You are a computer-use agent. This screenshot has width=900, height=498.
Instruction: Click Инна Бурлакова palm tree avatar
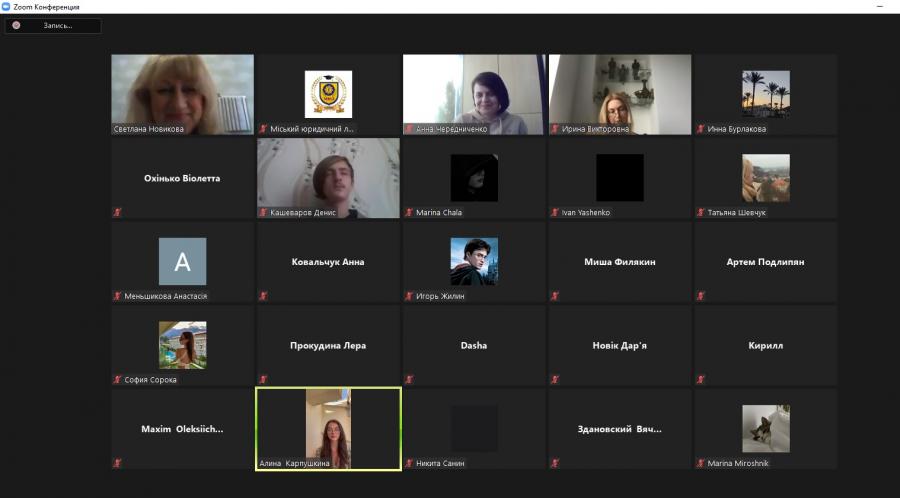point(766,93)
